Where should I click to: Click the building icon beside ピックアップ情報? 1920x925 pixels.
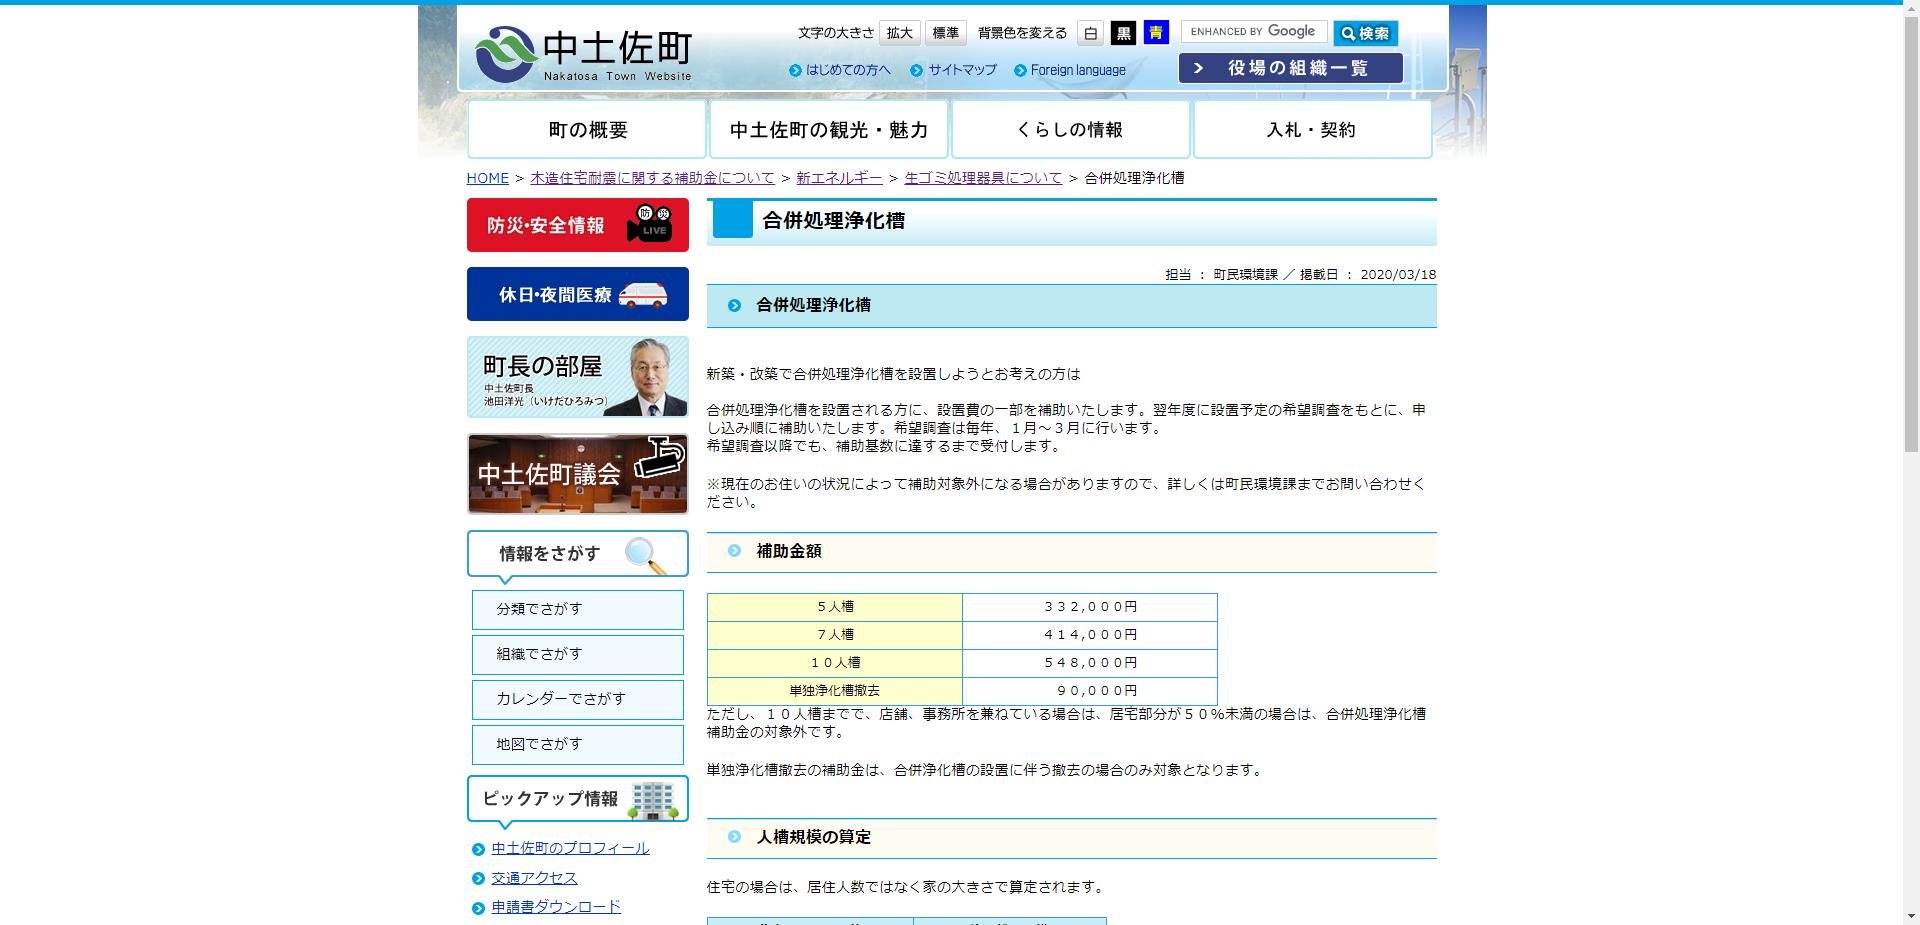(652, 799)
